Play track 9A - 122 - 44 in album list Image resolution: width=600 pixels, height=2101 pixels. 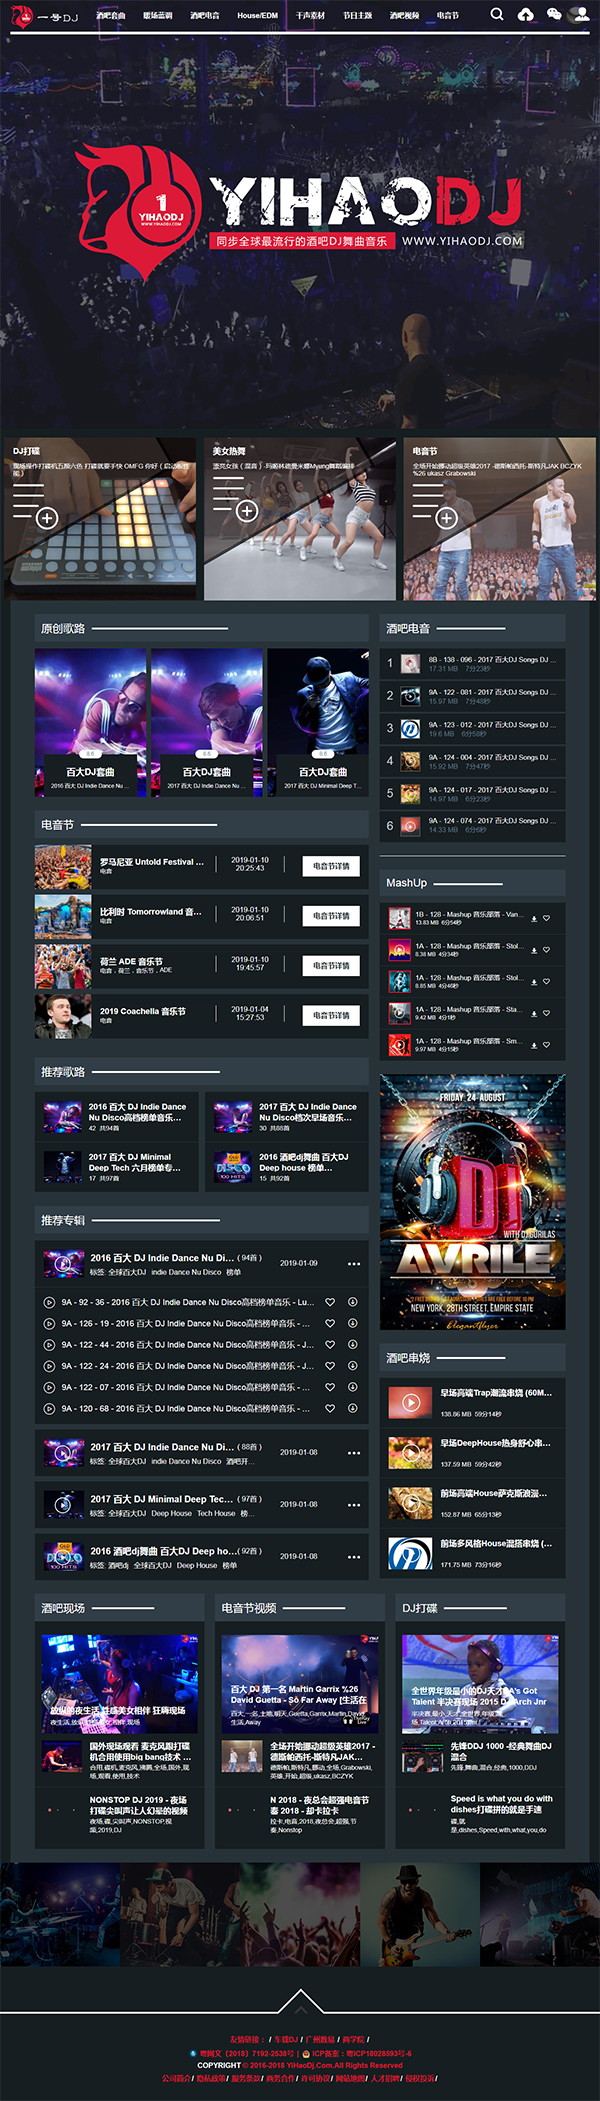[49, 1345]
